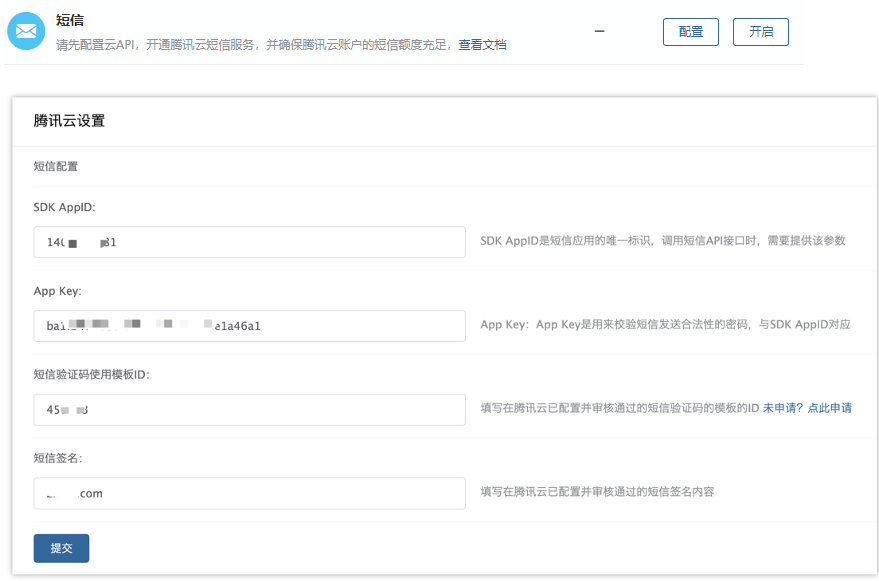Enable SMS with the 开启 button
The image size is (879, 581).
[761, 32]
